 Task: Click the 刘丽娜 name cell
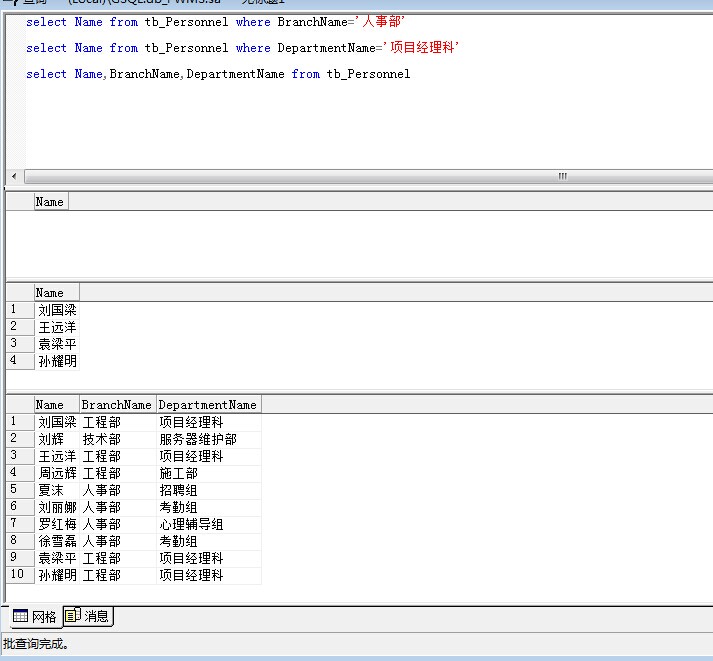point(57,507)
